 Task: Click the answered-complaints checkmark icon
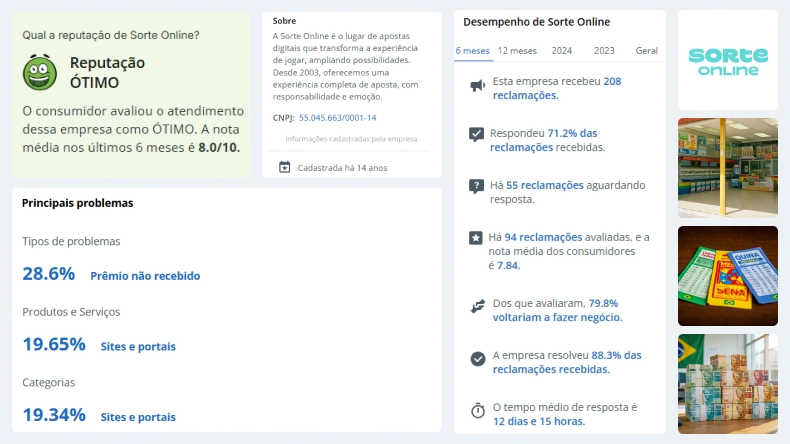(x=477, y=134)
